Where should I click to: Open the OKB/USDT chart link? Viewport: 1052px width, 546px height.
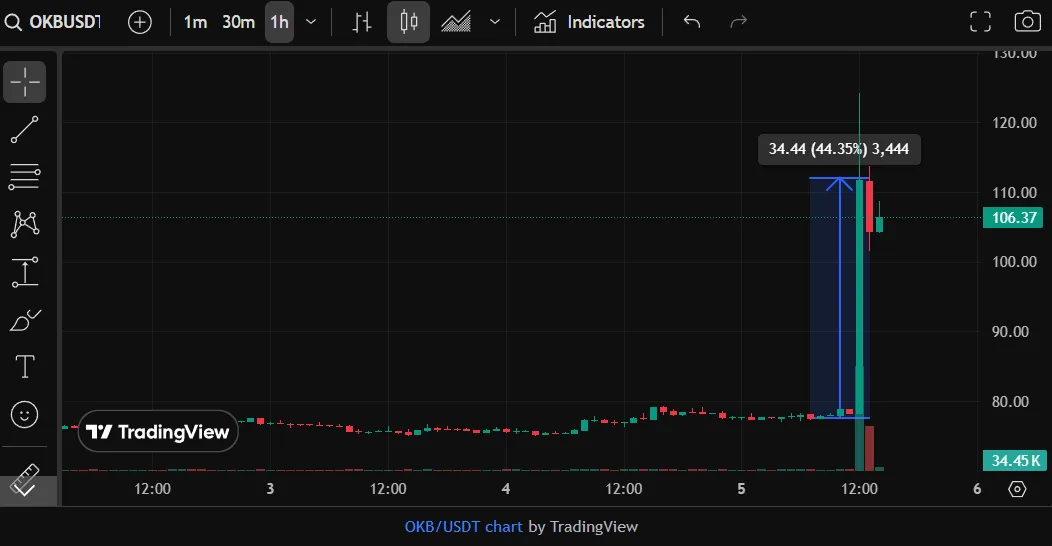point(463,527)
